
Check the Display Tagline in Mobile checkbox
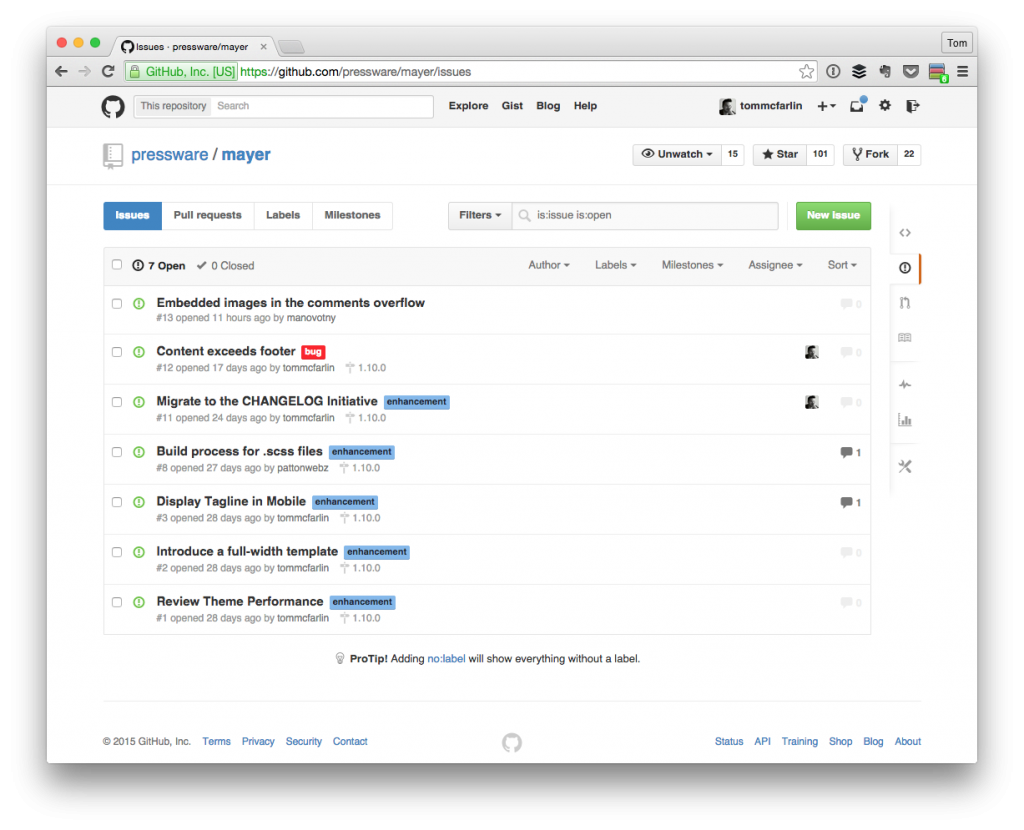coord(117,502)
